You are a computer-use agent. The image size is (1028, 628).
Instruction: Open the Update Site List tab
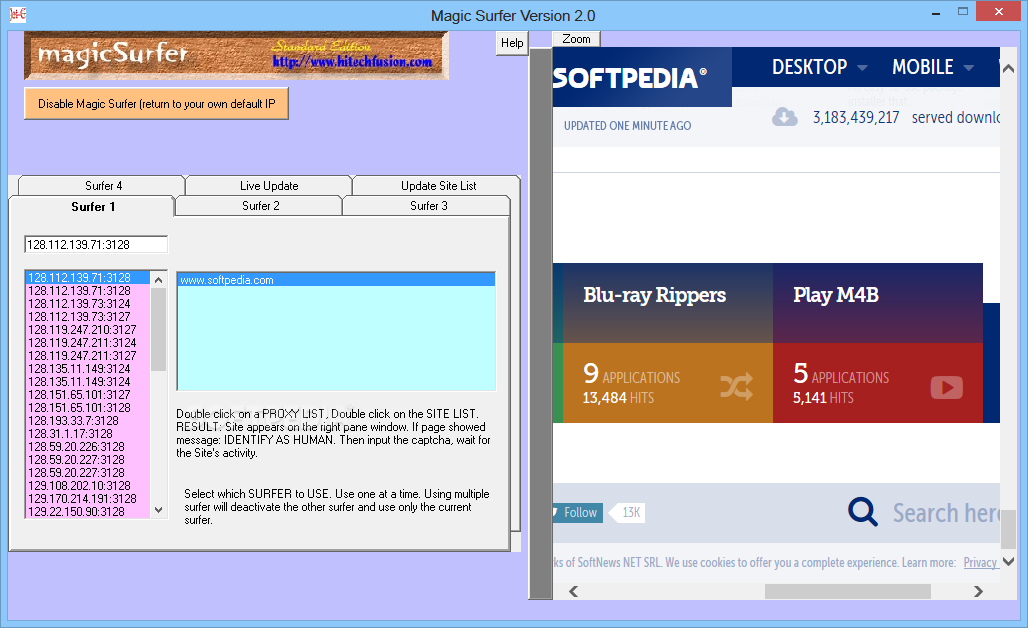(438, 186)
